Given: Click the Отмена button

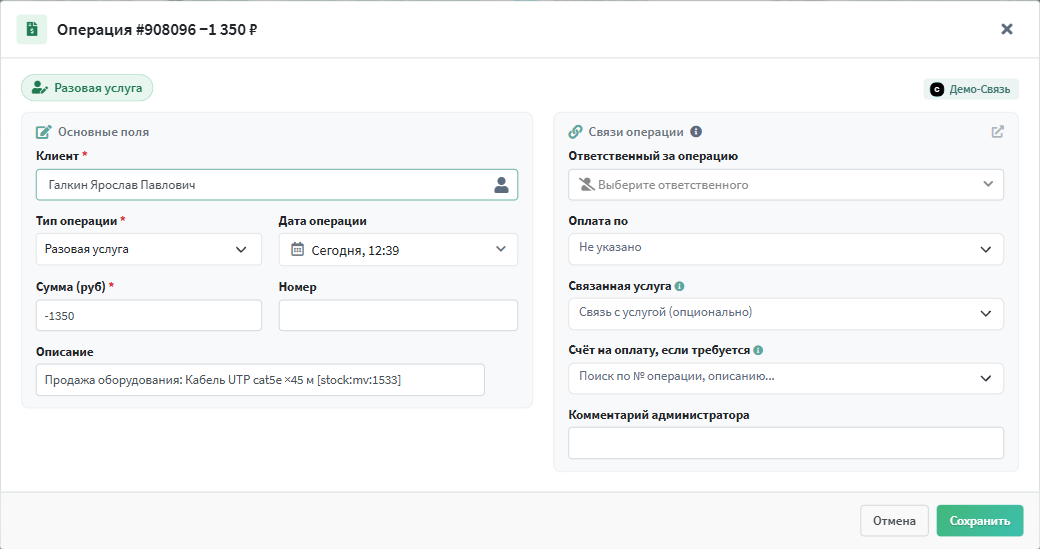Looking at the screenshot, I should [x=894, y=520].
